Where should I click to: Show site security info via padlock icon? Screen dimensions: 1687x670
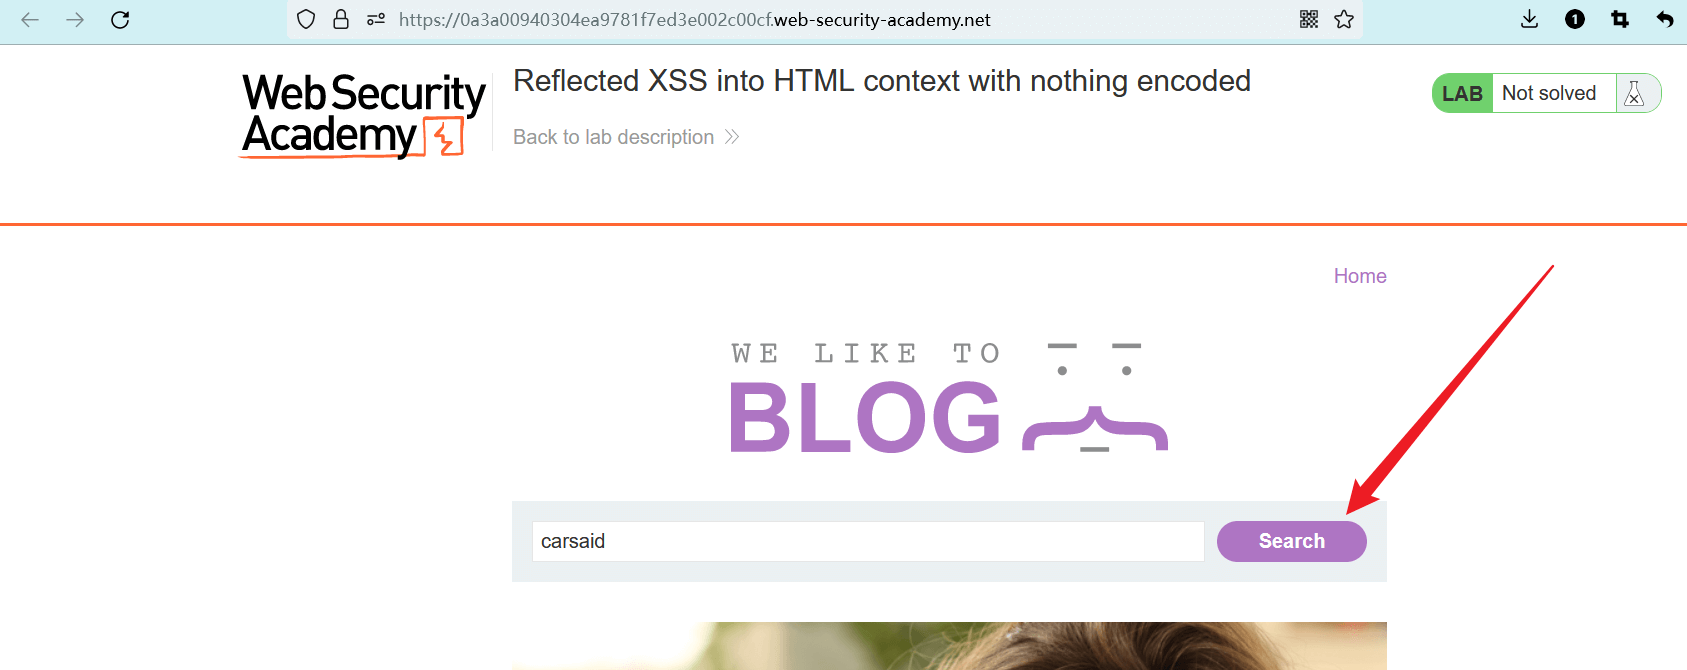(x=341, y=20)
